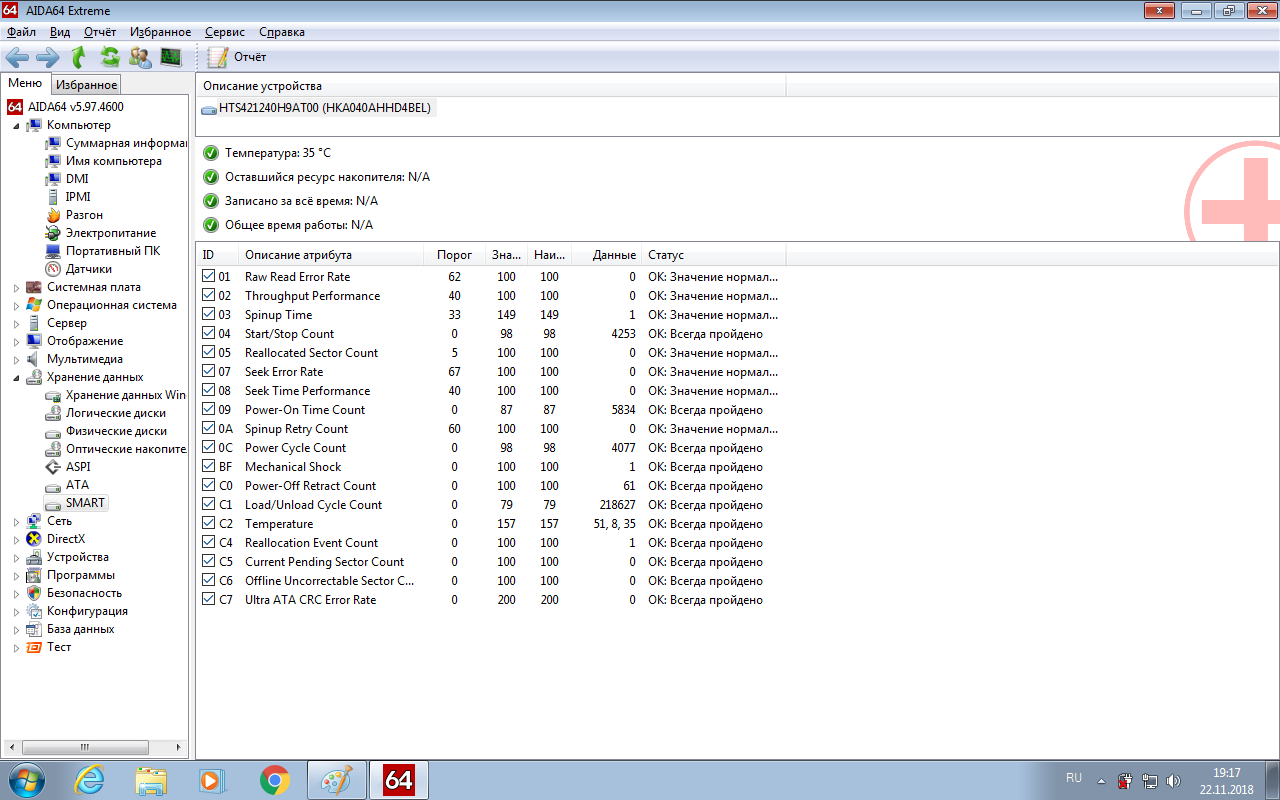Open the Windows Start button
Image resolution: width=1280 pixels, height=800 pixels.
coord(27,779)
